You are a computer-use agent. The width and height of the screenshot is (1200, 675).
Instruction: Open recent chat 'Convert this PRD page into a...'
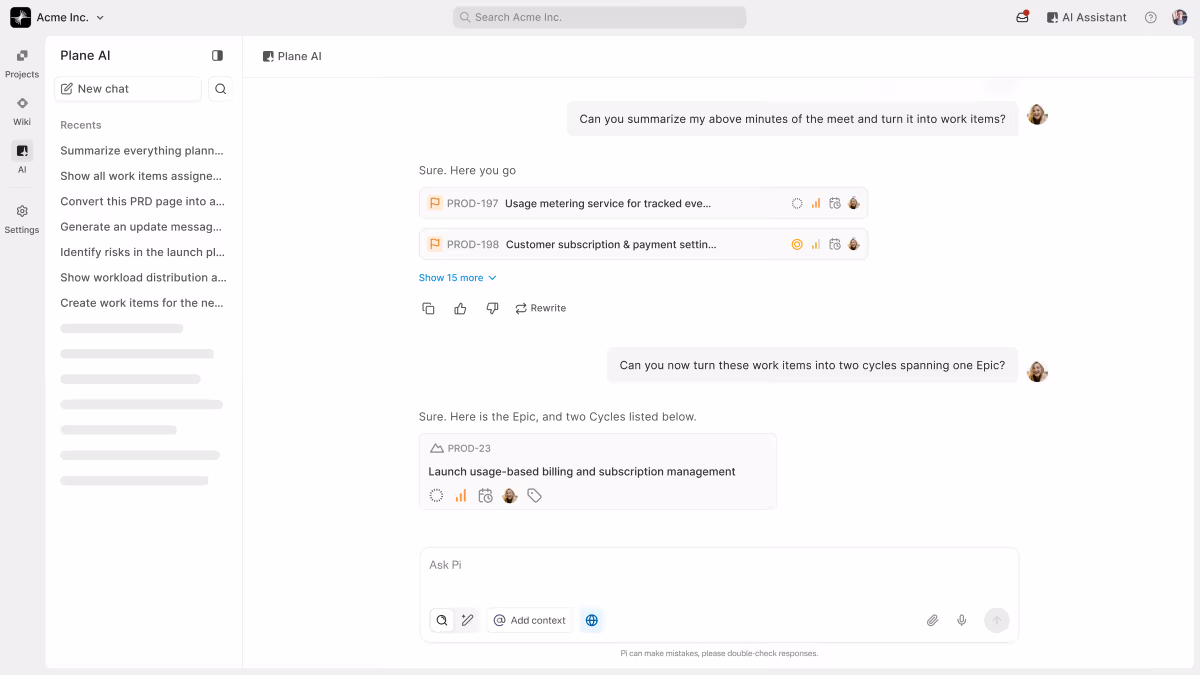point(142,201)
